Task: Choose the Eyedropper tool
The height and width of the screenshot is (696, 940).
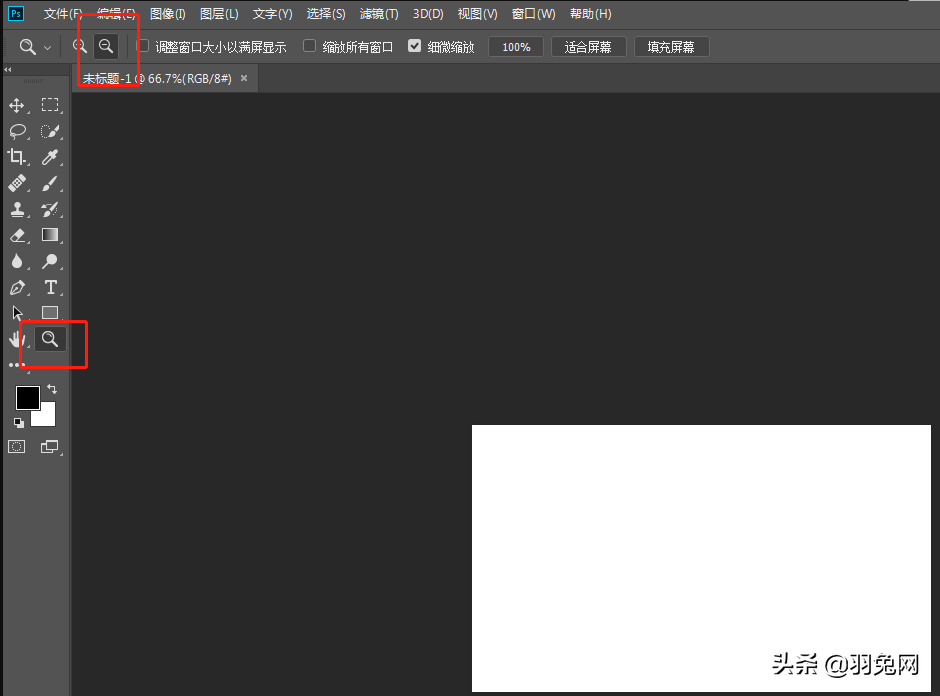Action: point(50,157)
